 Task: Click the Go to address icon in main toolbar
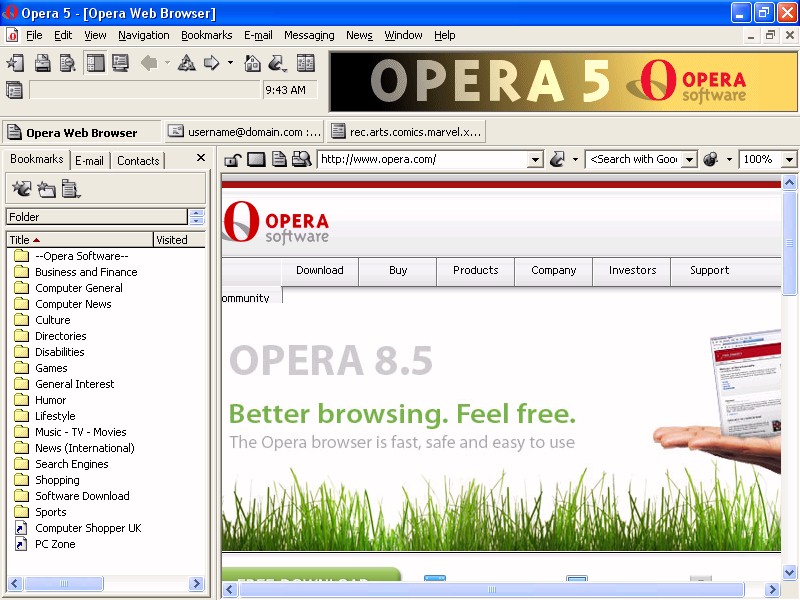[x=277, y=63]
